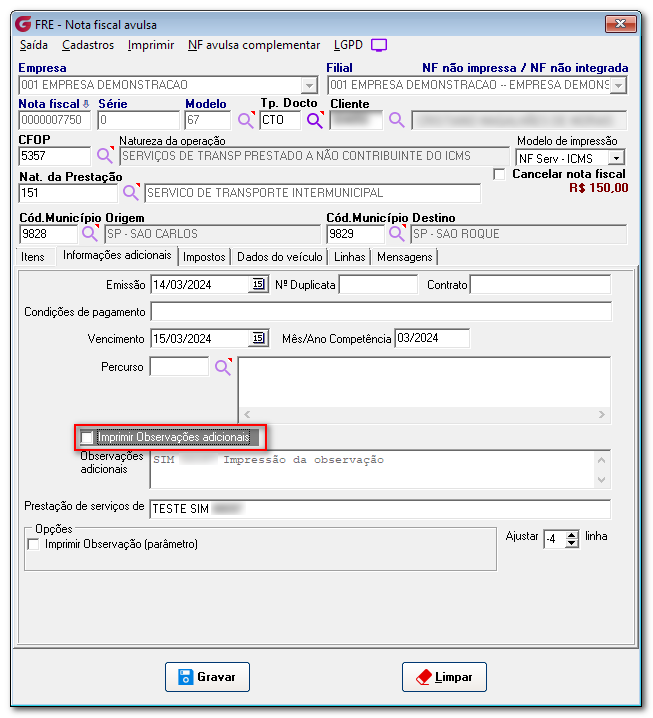Click the Nota fiscal sort arrow icon

(x=86, y=104)
